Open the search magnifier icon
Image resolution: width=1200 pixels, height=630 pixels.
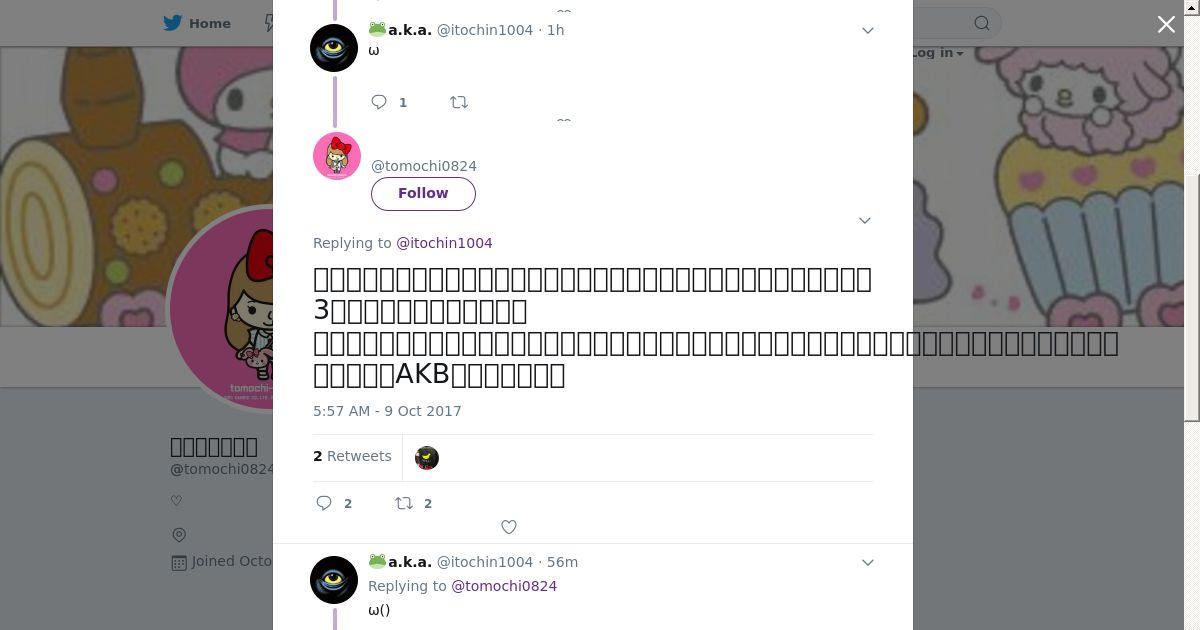point(982,23)
